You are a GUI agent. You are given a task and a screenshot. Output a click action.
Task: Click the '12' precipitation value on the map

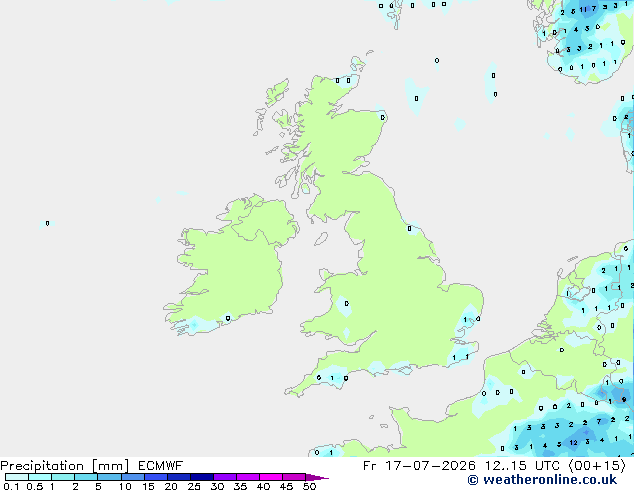pyautogui.click(x=573, y=443)
